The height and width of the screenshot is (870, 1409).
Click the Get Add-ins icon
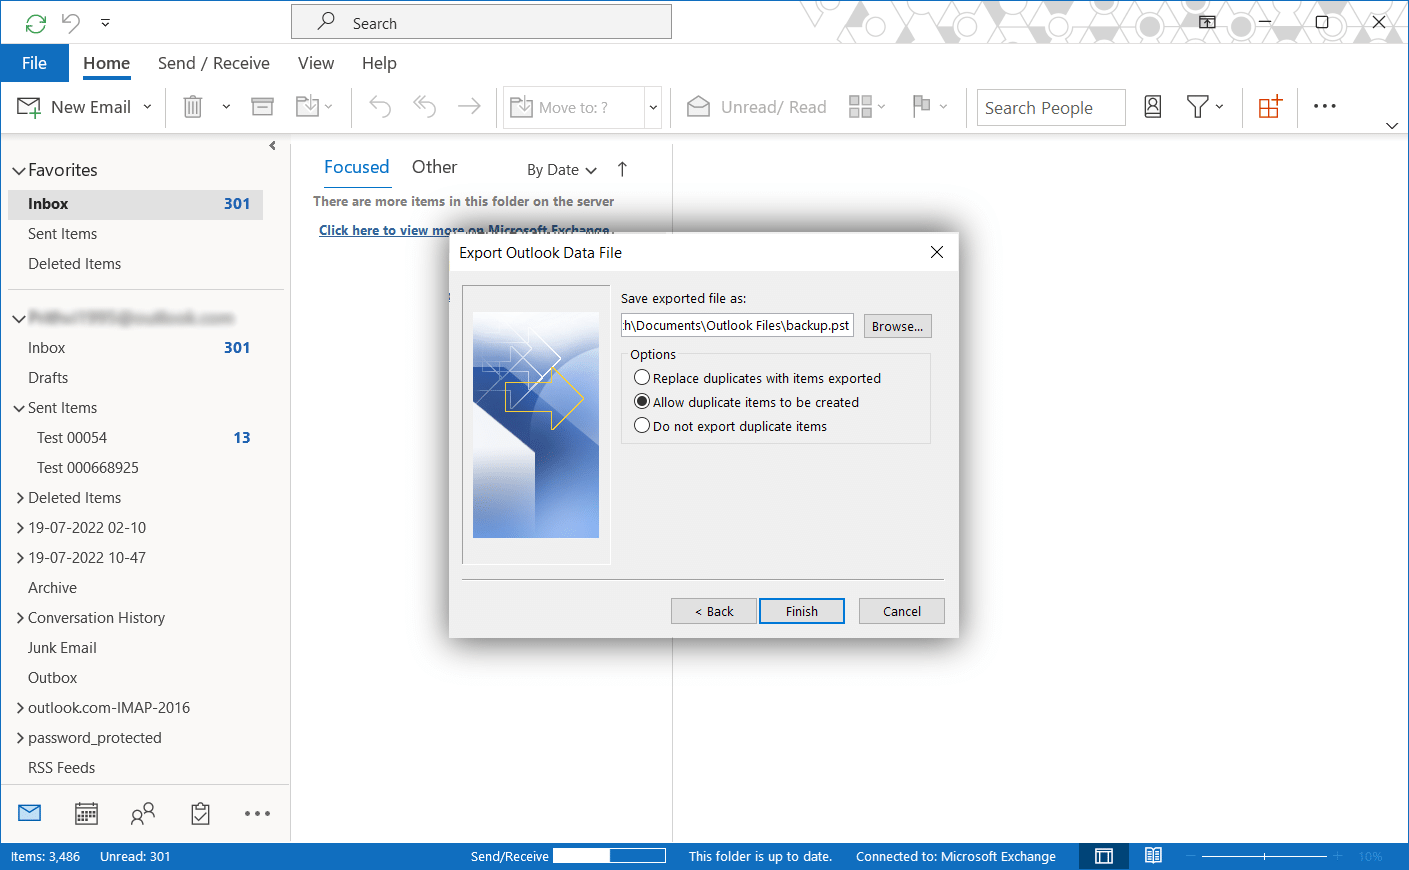1270,106
